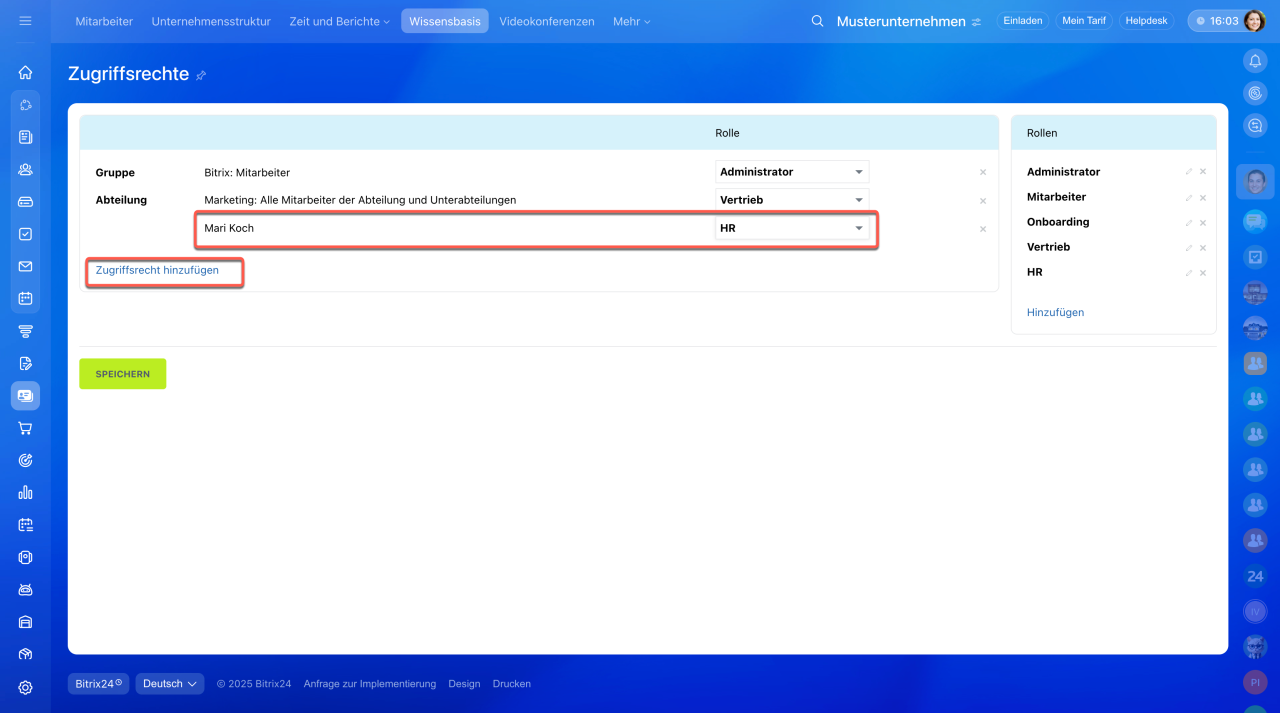The height and width of the screenshot is (713, 1280).
Task: Expand the HR role dropdown for Mari Koch
Action: (791, 228)
